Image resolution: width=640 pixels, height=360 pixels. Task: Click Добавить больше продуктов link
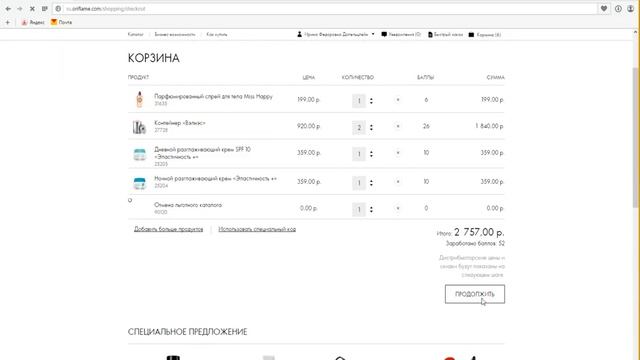tap(168, 229)
